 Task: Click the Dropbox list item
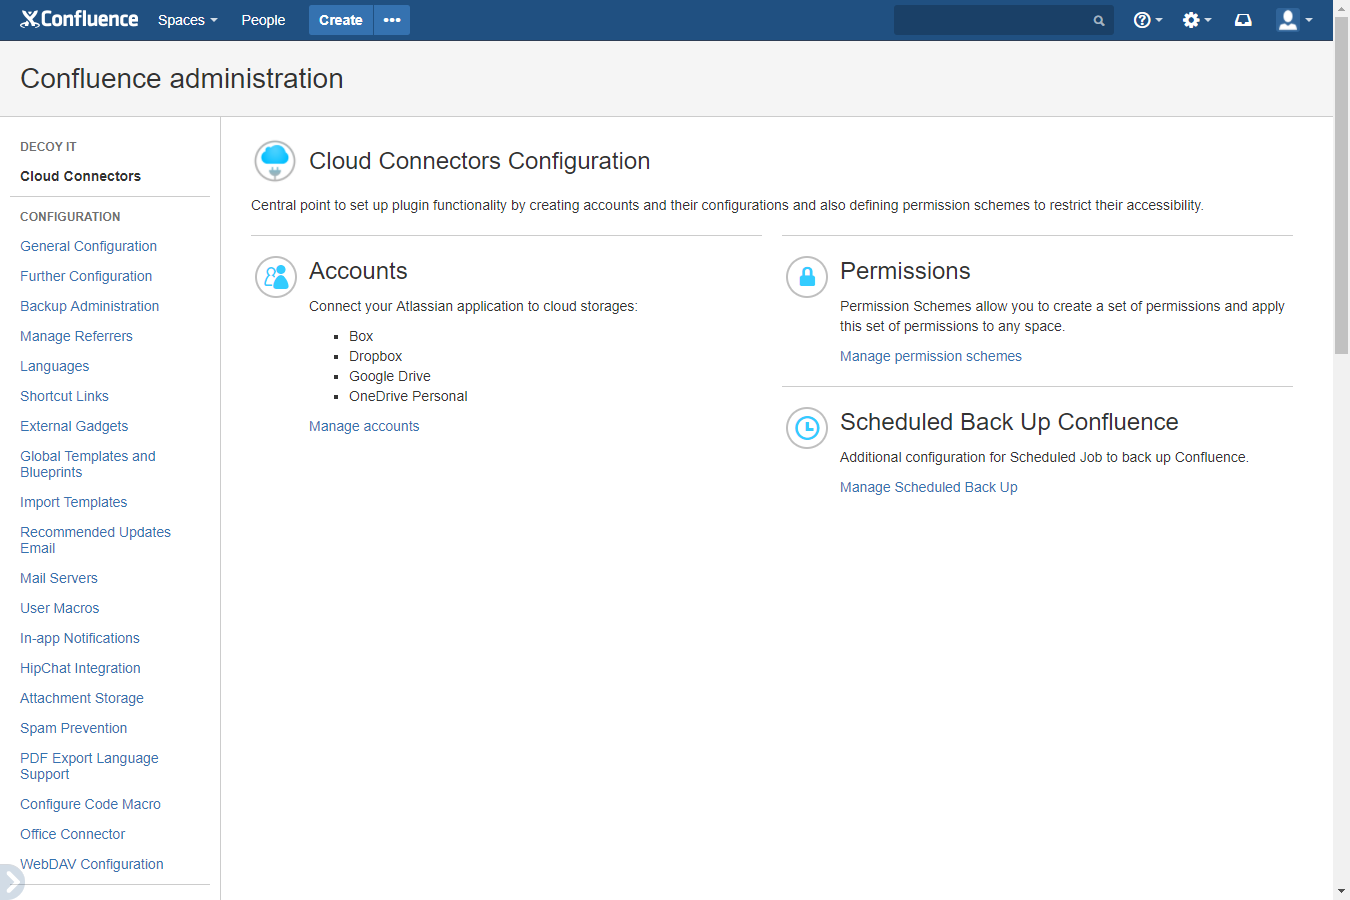click(x=375, y=356)
